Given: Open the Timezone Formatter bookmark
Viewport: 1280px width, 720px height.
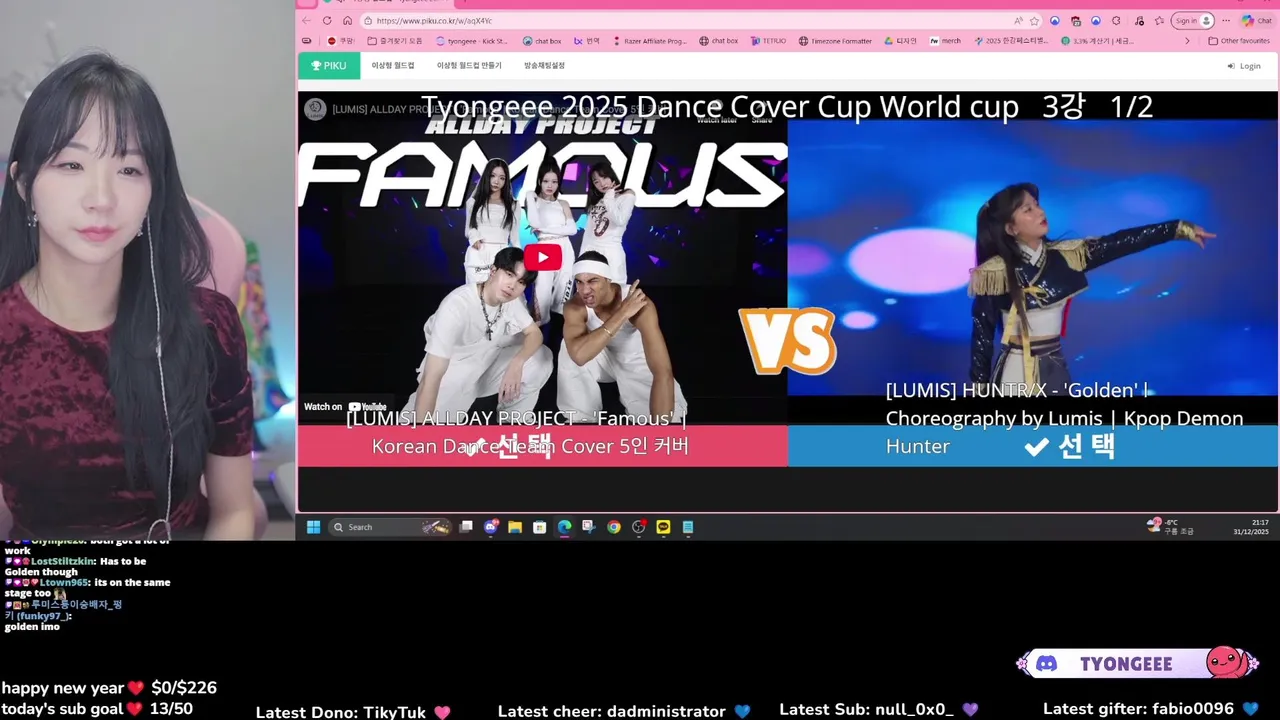Looking at the screenshot, I should (x=835, y=41).
